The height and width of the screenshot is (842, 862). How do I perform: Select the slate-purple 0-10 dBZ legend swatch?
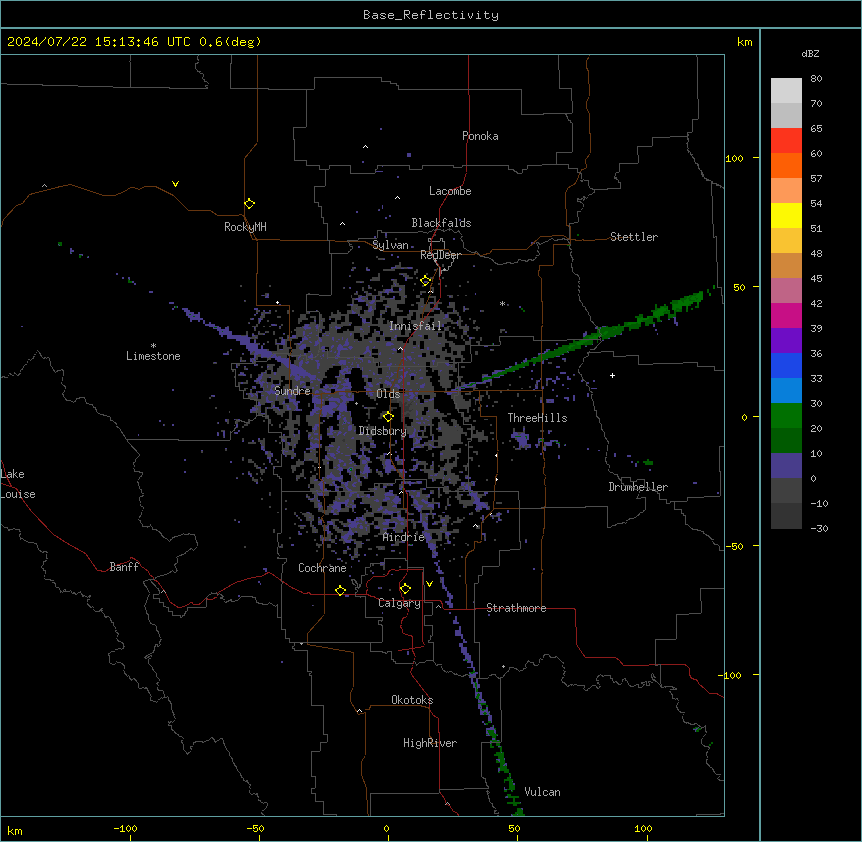pyautogui.click(x=786, y=466)
